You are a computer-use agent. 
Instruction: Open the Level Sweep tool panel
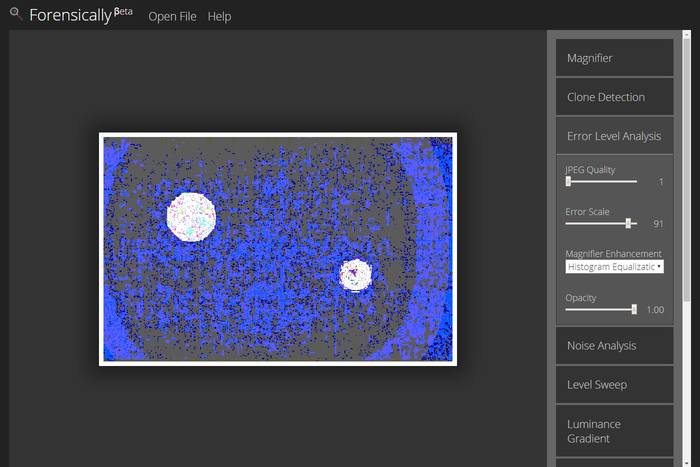(614, 384)
